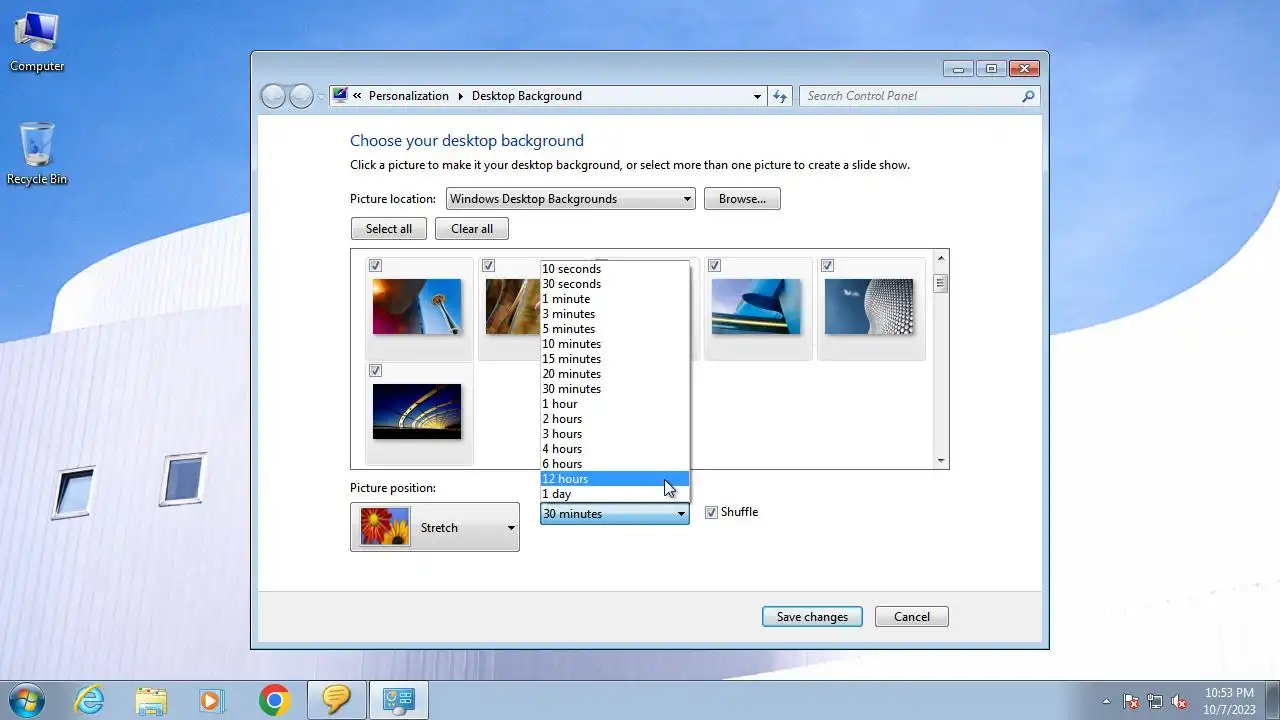Image resolution: width=1280 pixels, height=720 pixels.
Task: Show hidden tray icons arrow
Action: pyautogui.click(x=1106, y=701)
